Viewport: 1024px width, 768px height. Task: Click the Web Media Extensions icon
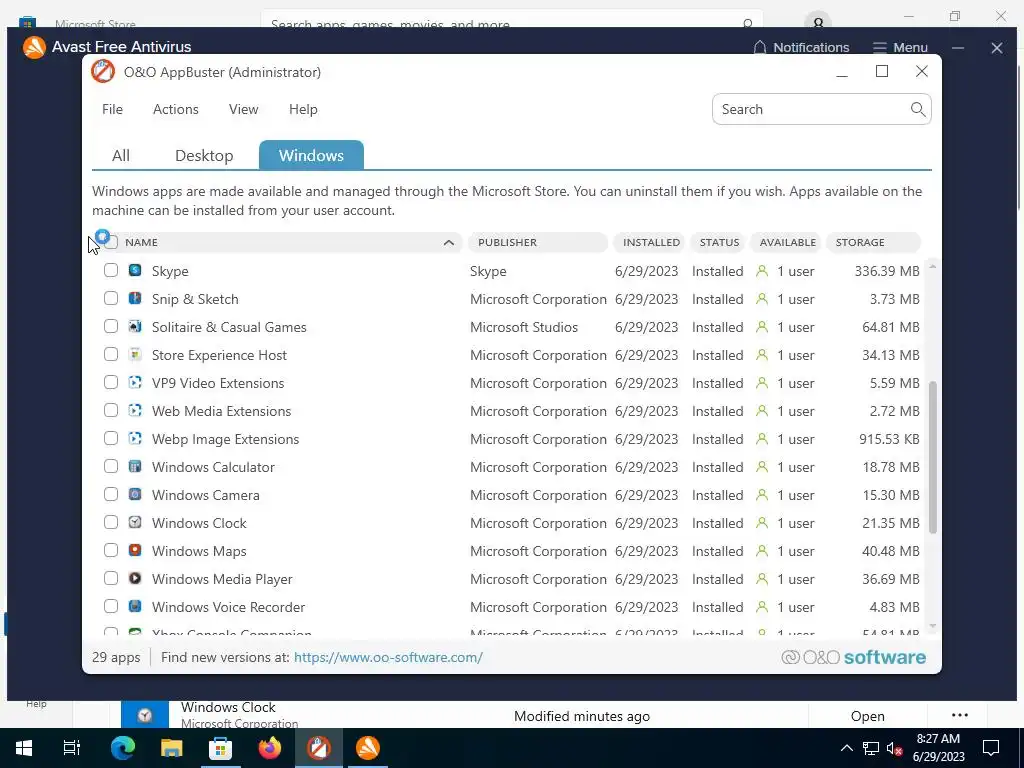pyautogui.click(x=135, y=411)
